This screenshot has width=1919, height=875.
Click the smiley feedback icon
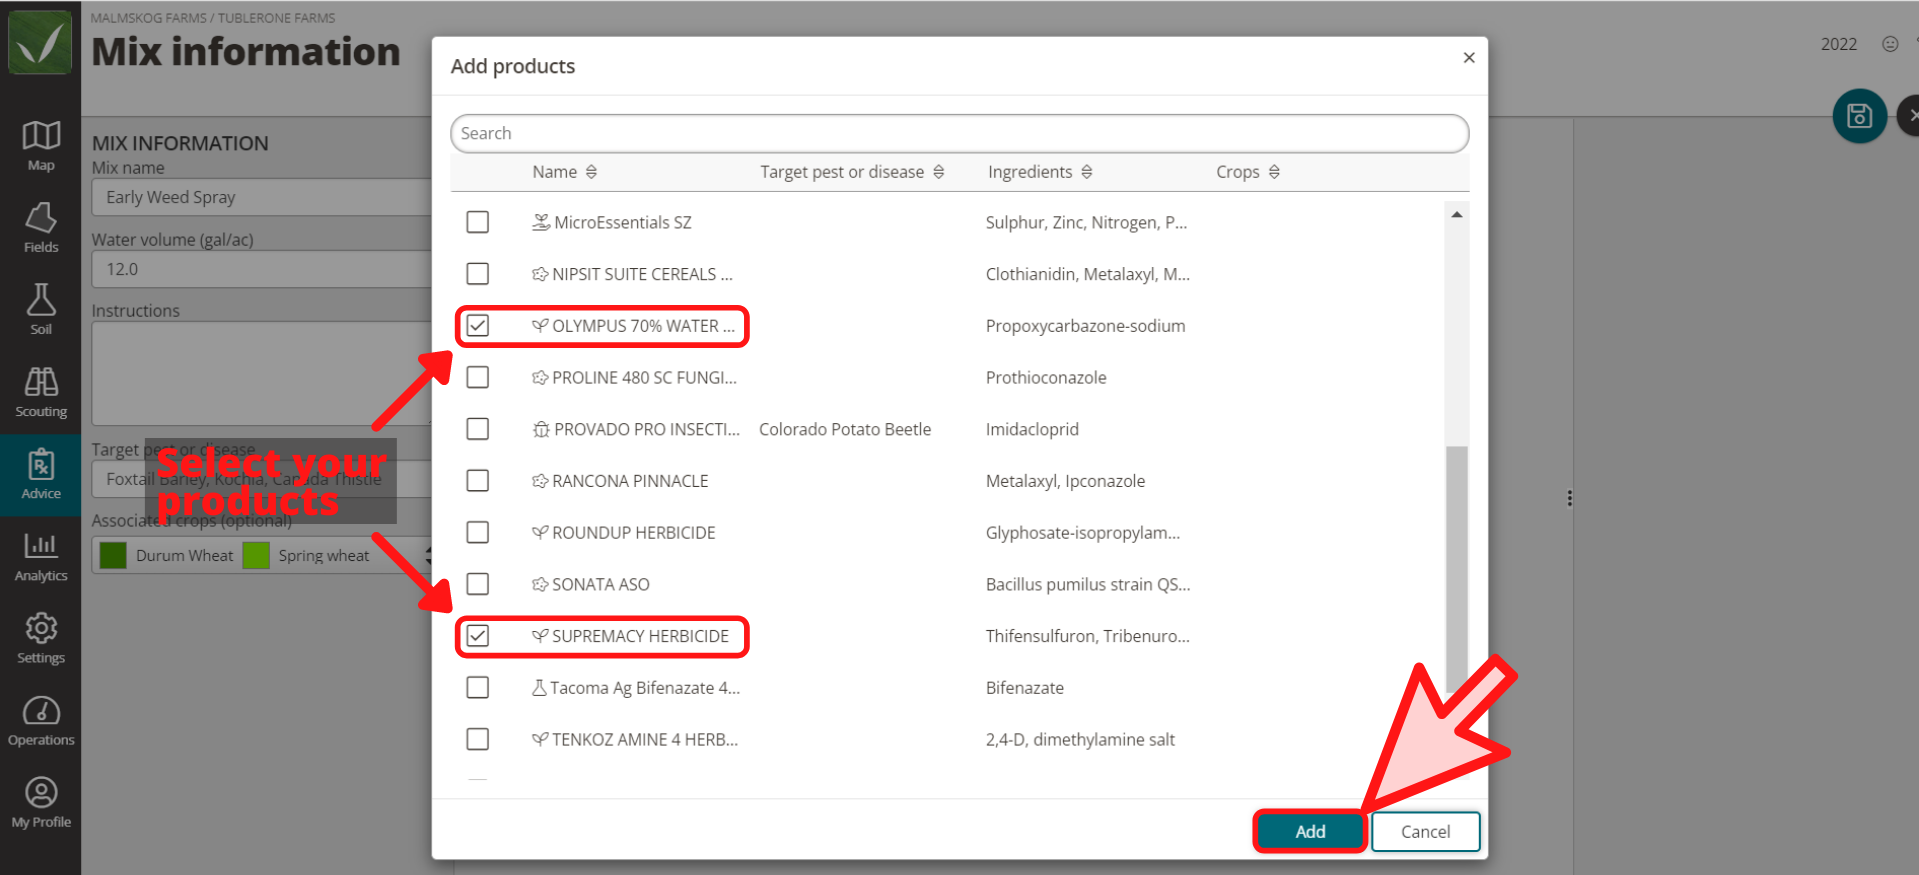tap(1890, 44)
